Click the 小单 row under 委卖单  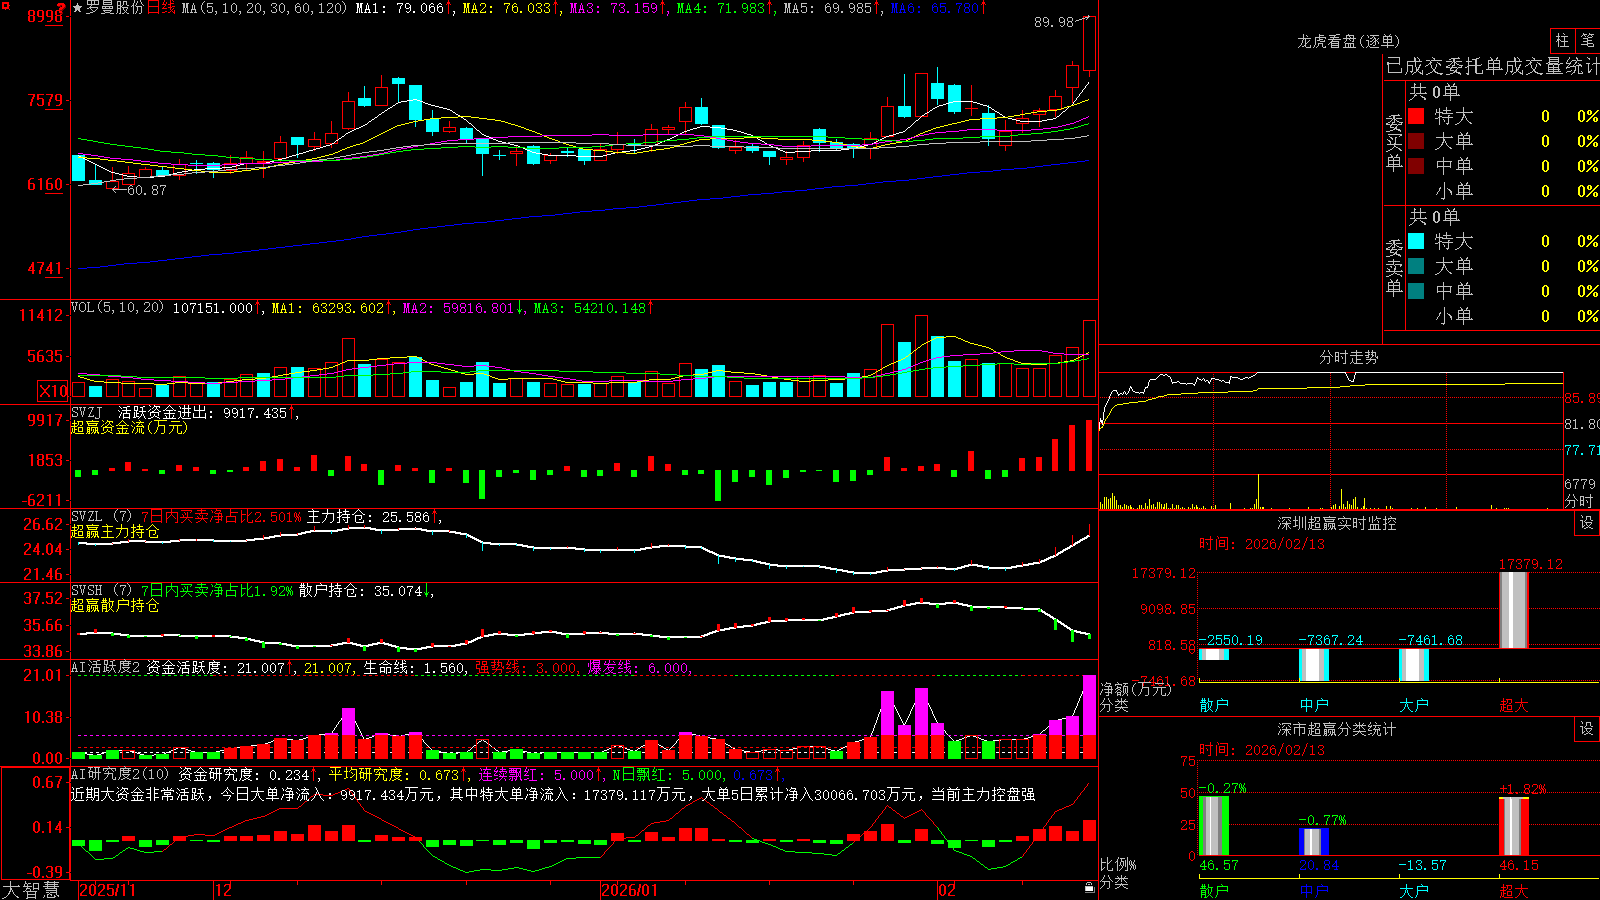click(x=1504, y=316)
